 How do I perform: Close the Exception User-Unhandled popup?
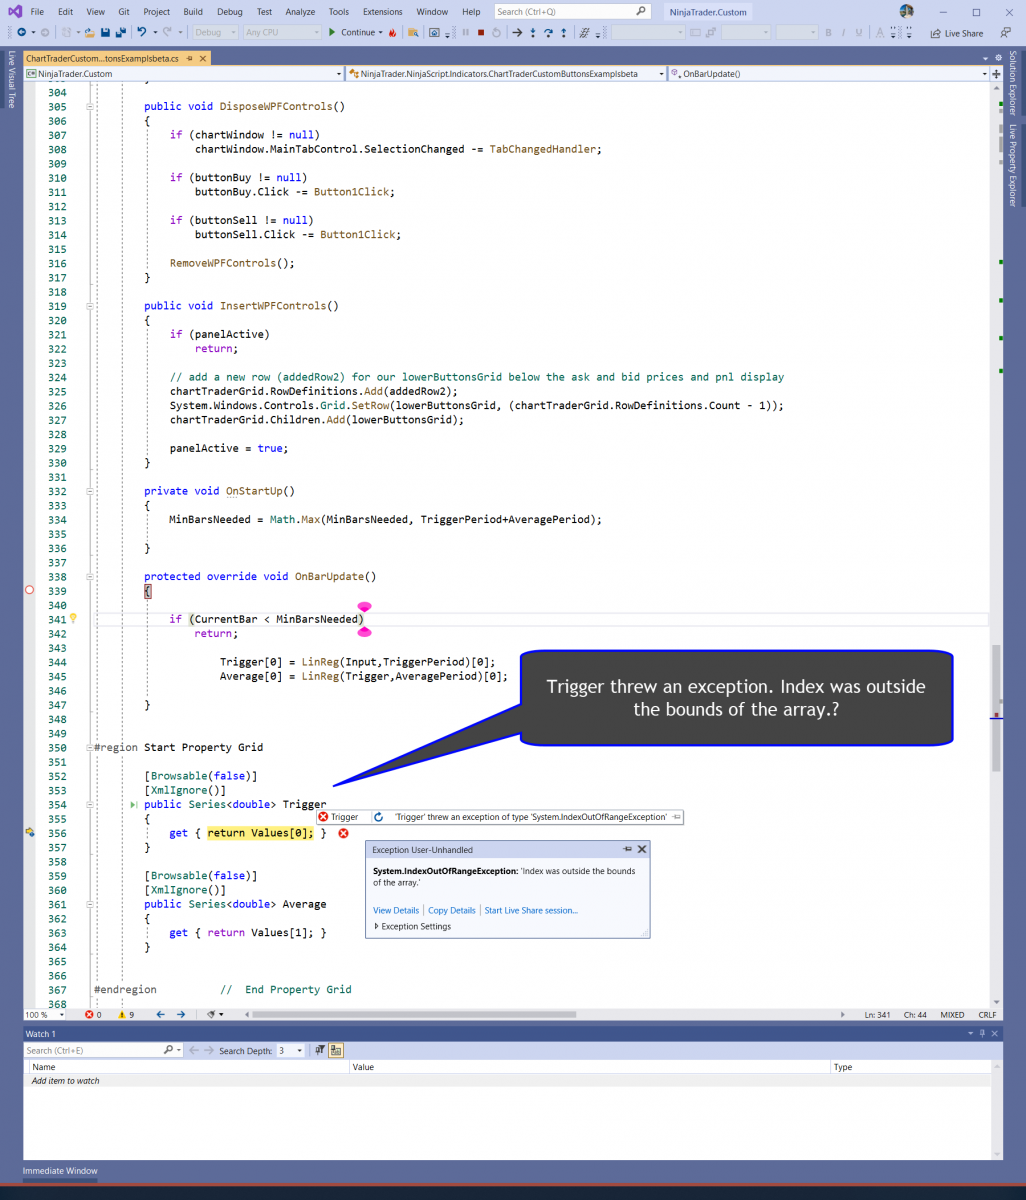point(642,849)
